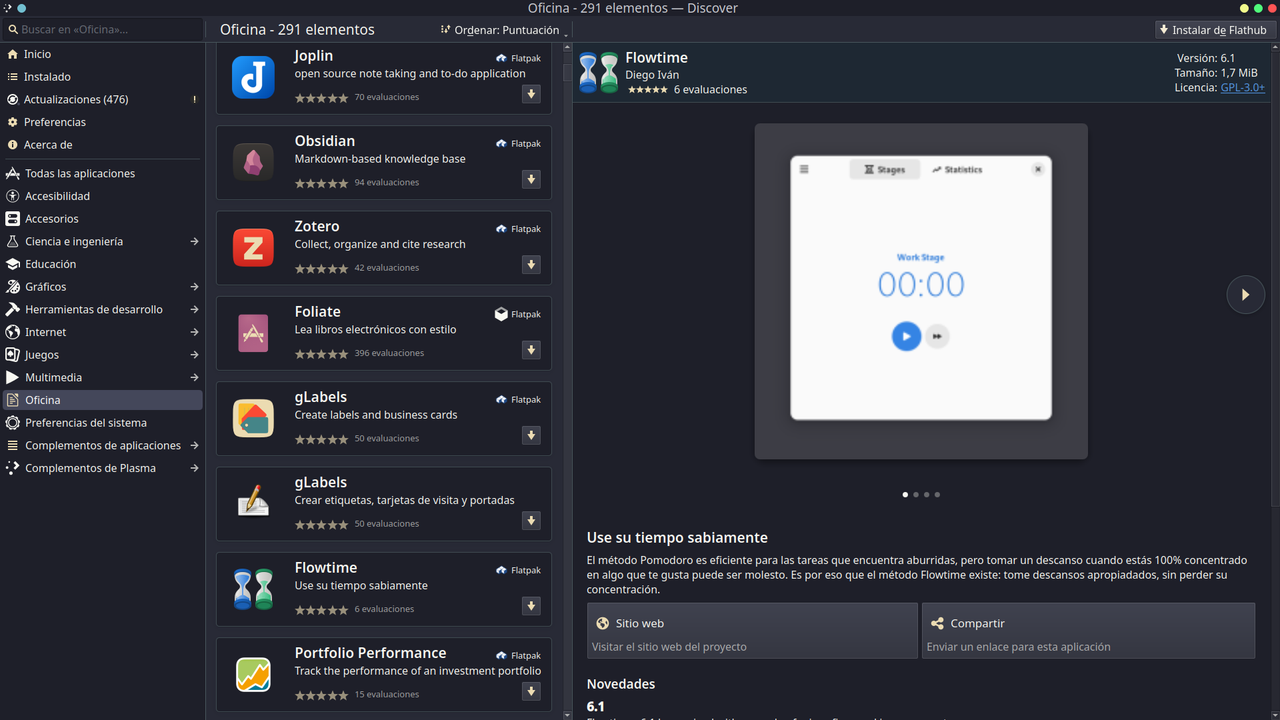Download Joplin using its arrow icon
1280x720 pixels.
[x=531, y=94]
